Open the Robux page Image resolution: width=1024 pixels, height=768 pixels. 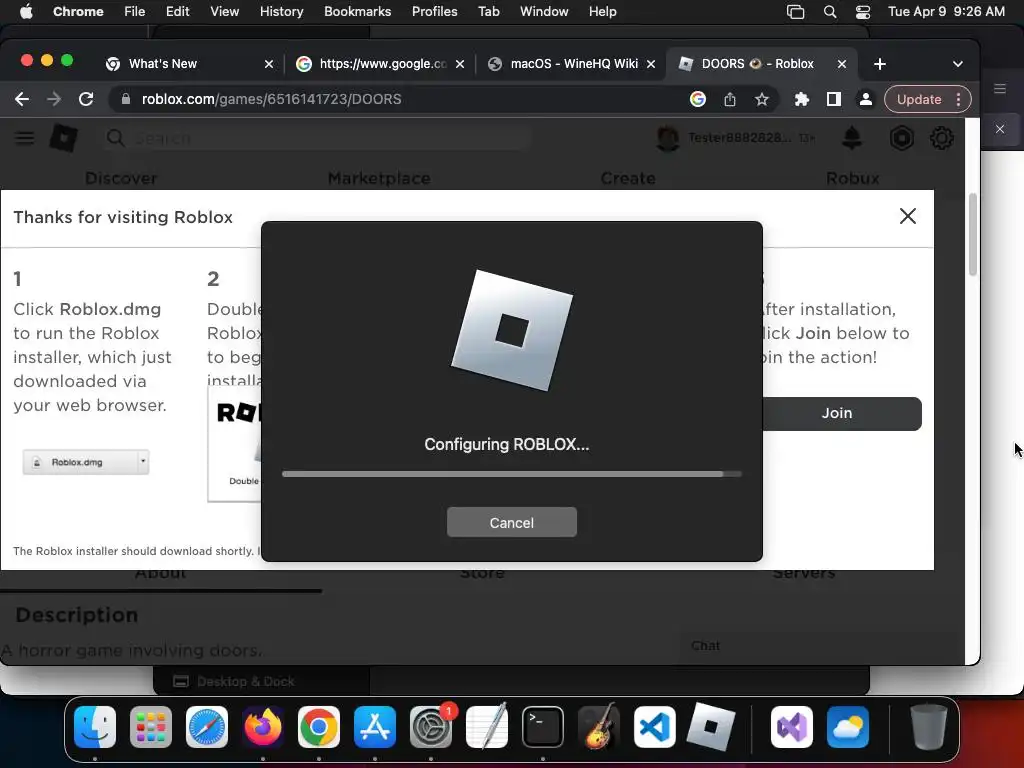852,178
